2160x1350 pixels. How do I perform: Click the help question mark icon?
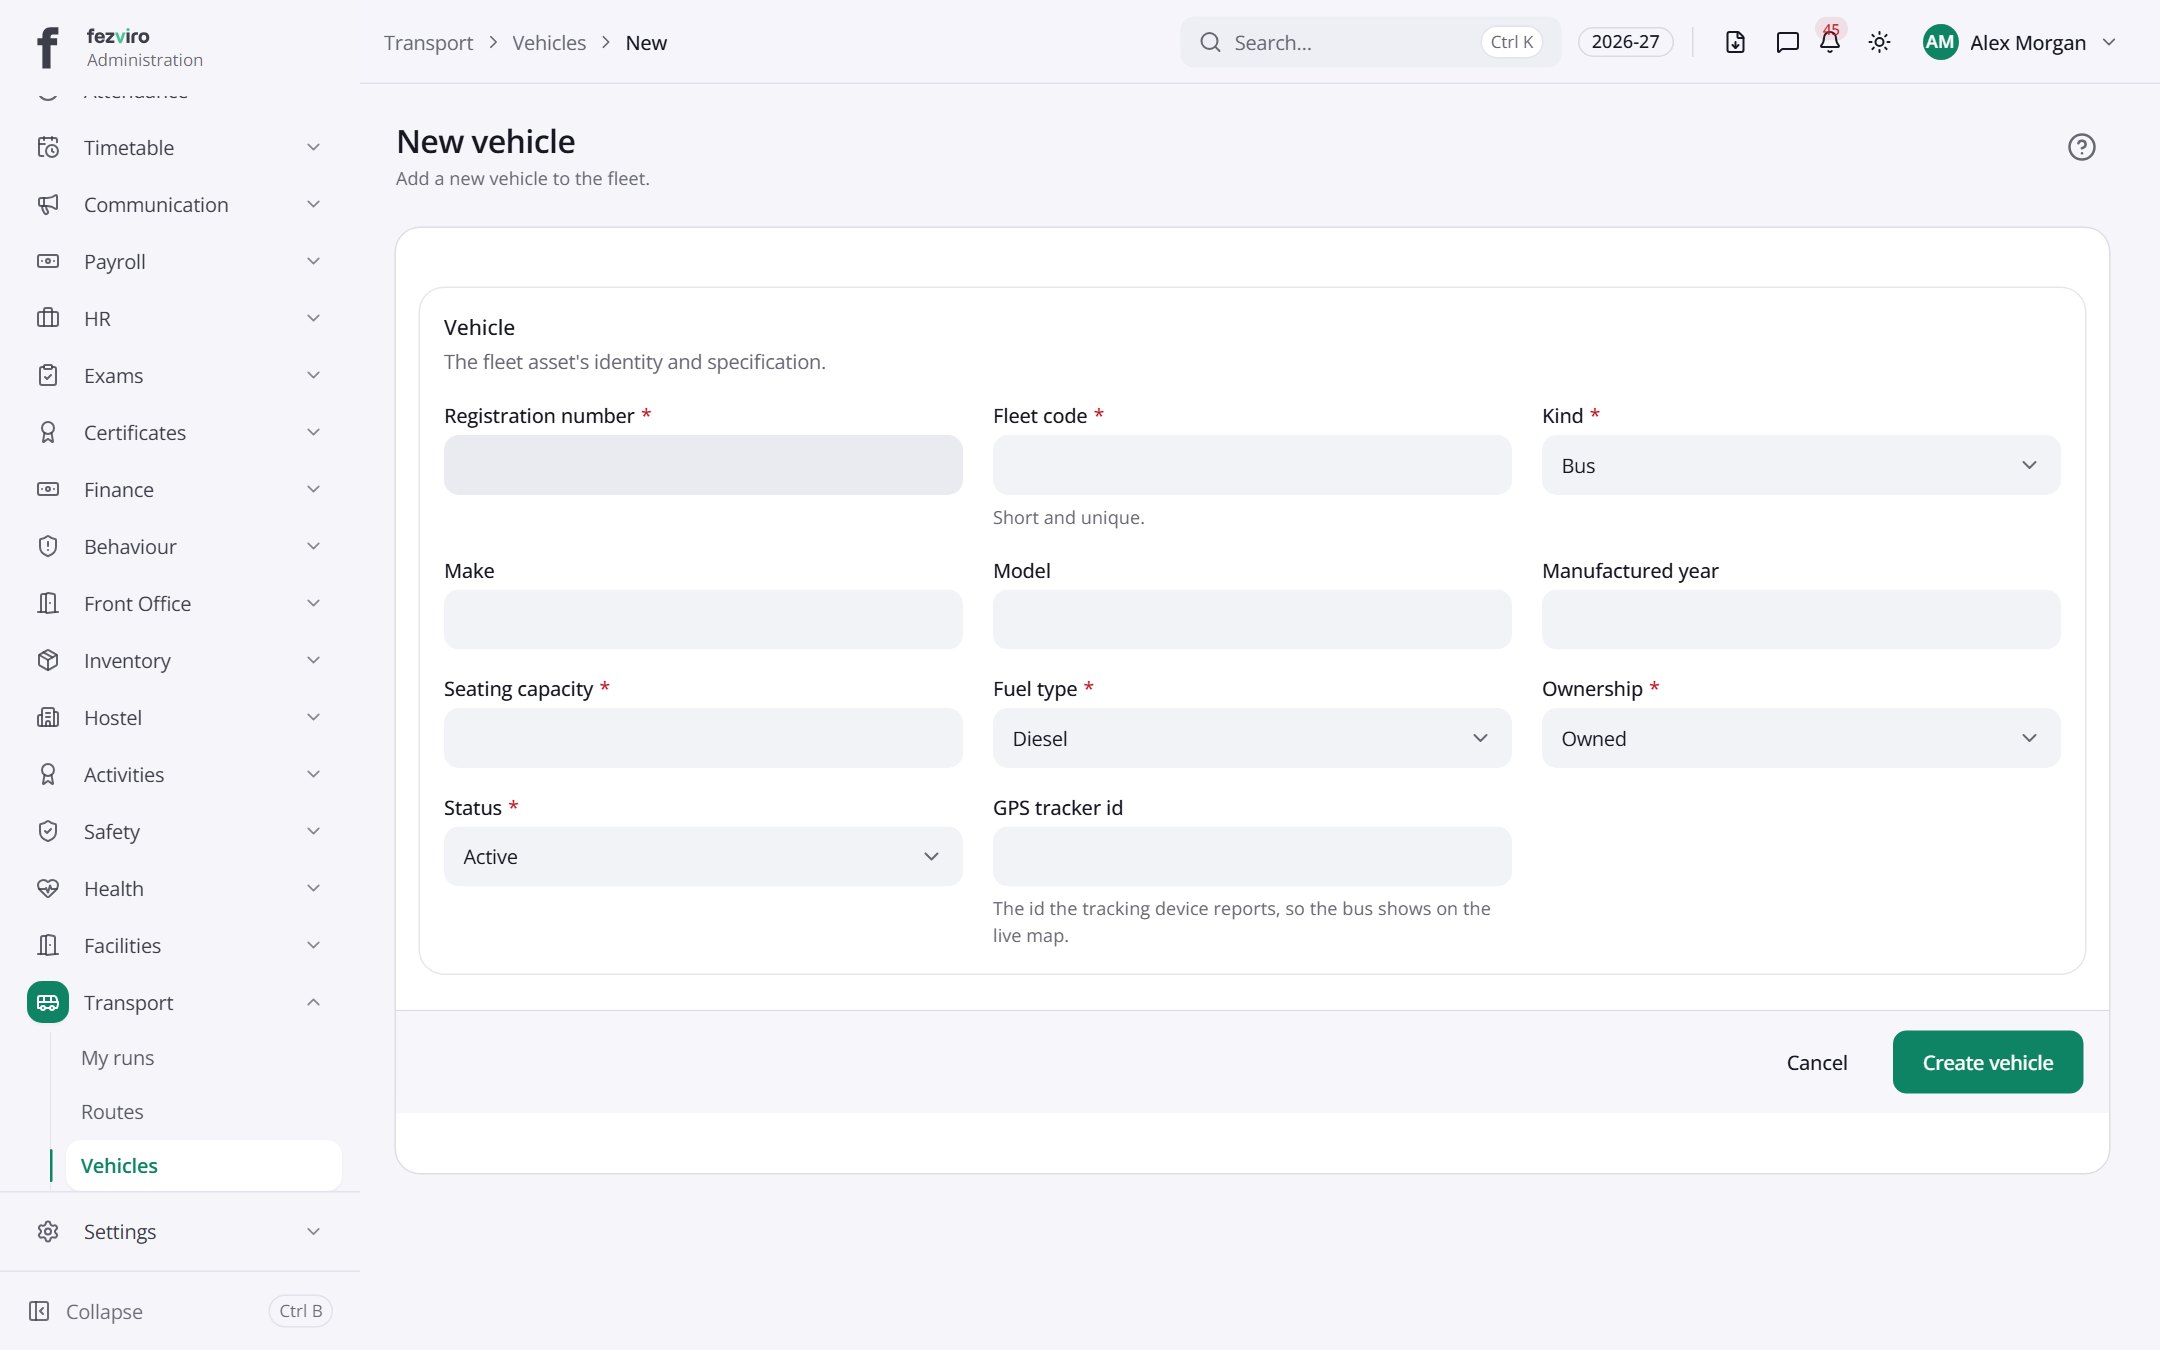pos(2081,147)
